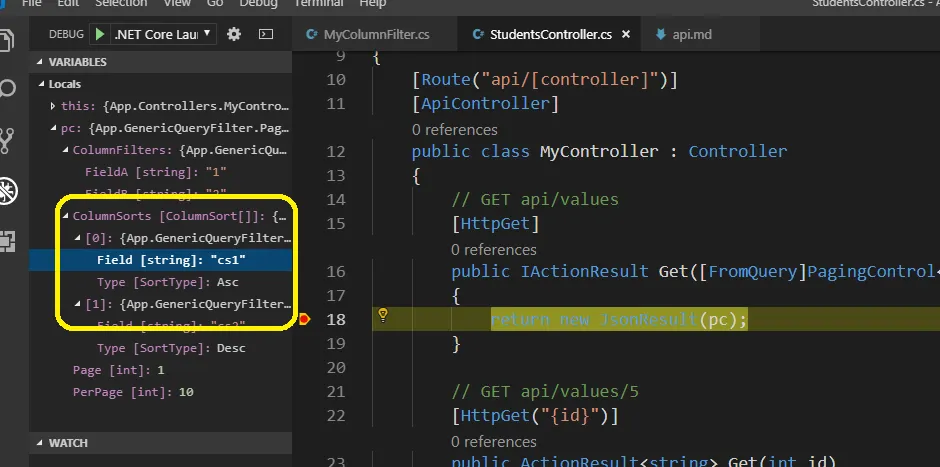Image resolution: width=940 pixels, height=467 pixels.
Task: Collapse the ColumnFilters node
Action: click(x=65, y=150)
